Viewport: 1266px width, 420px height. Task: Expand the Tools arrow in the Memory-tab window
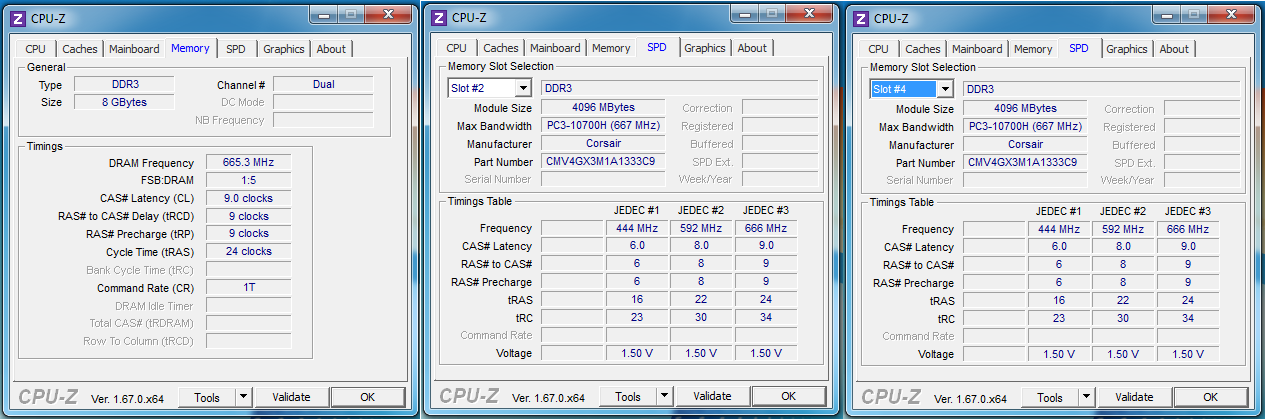pos(243,397)
